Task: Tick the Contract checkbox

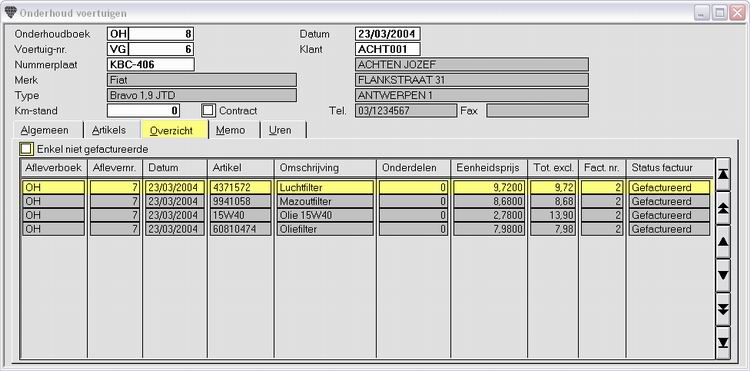Action: 208,110
